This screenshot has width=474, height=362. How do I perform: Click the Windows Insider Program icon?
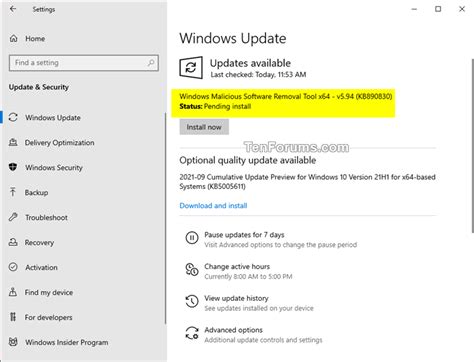coord(13,342)
